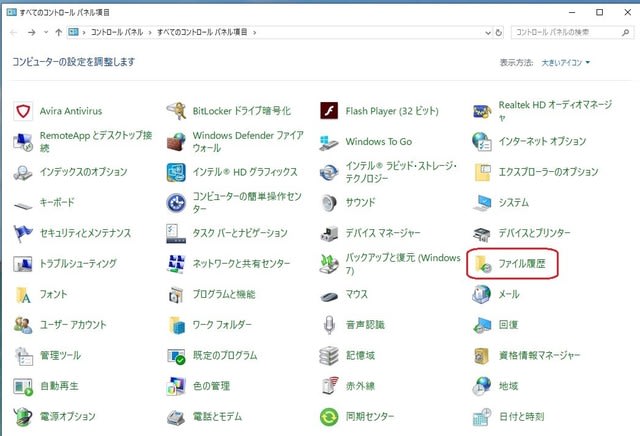
Task: Open メール icon
Action: pyautogui.click(x=482, y=295)
